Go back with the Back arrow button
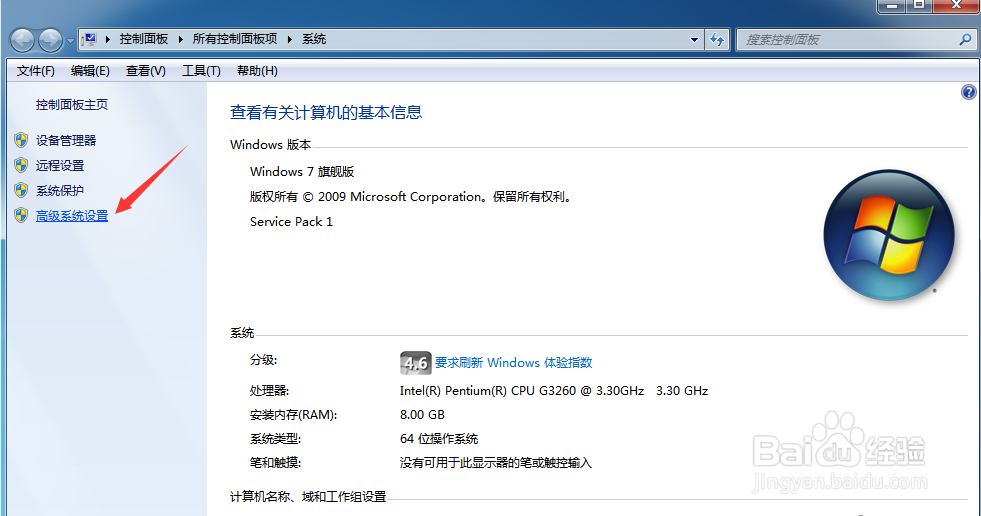This screenshot has width=981, height=516. click(x=23, y=41)
